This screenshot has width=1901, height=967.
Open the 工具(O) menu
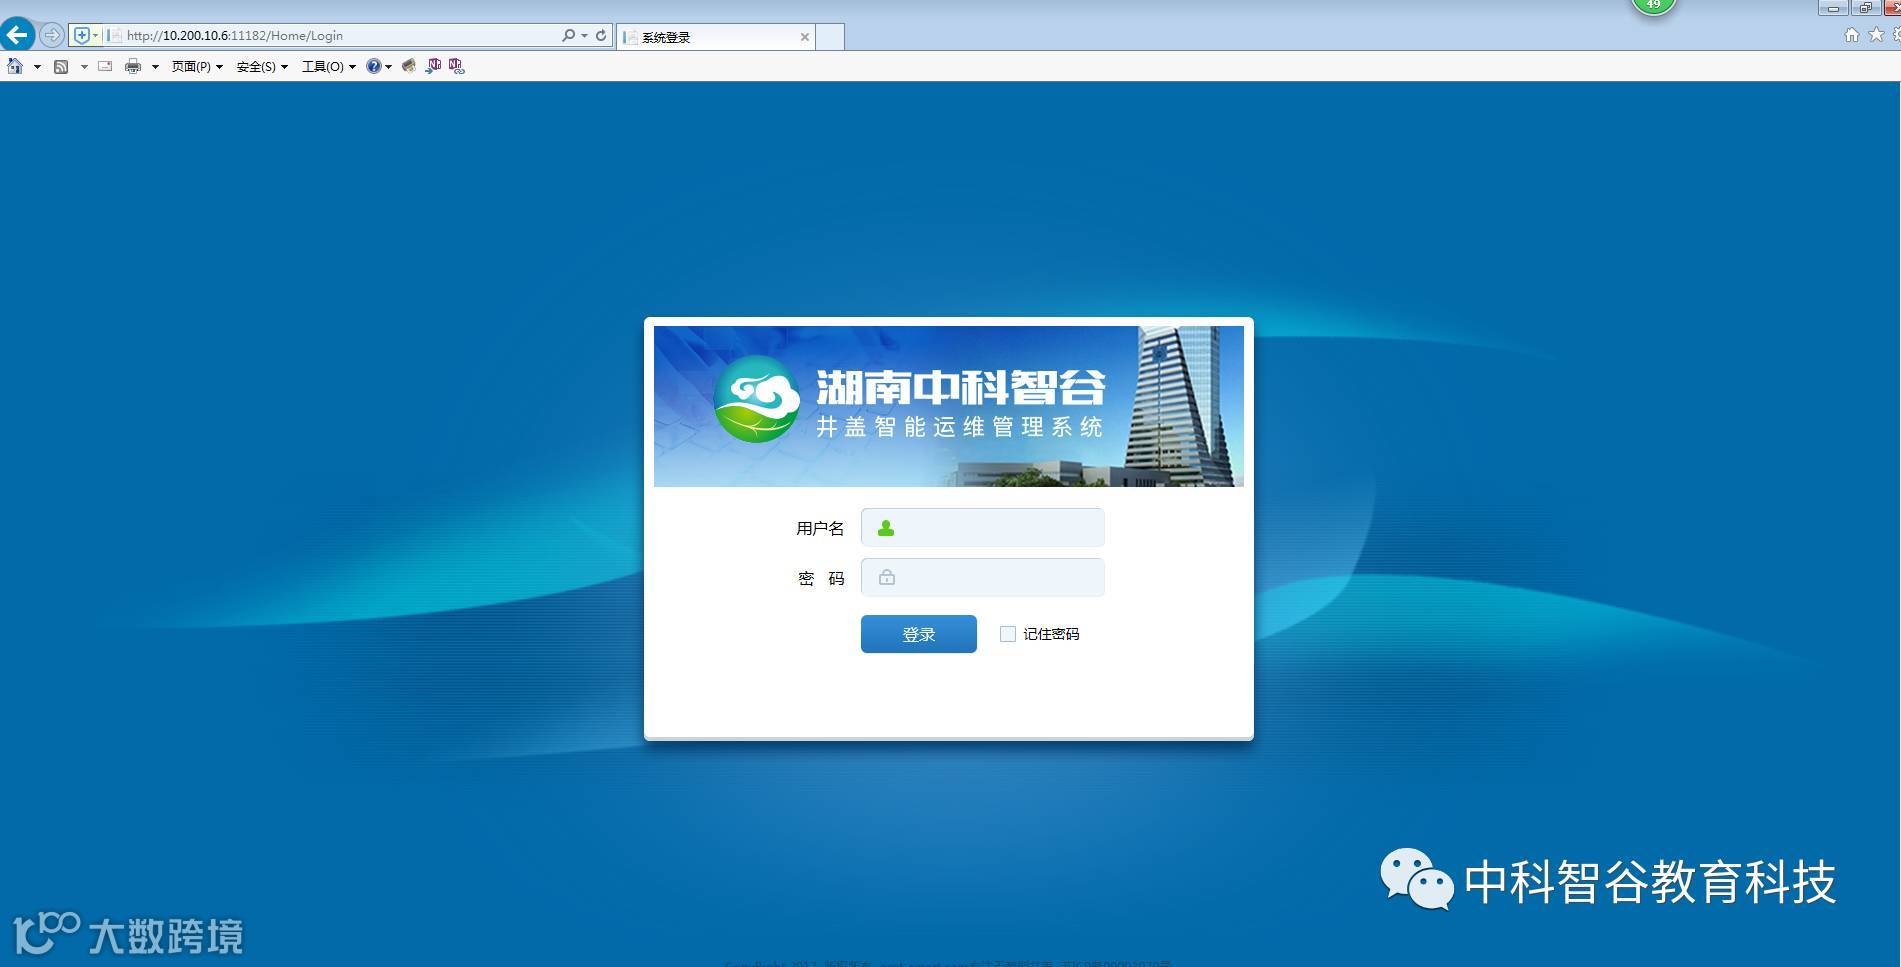coord(329,67)
